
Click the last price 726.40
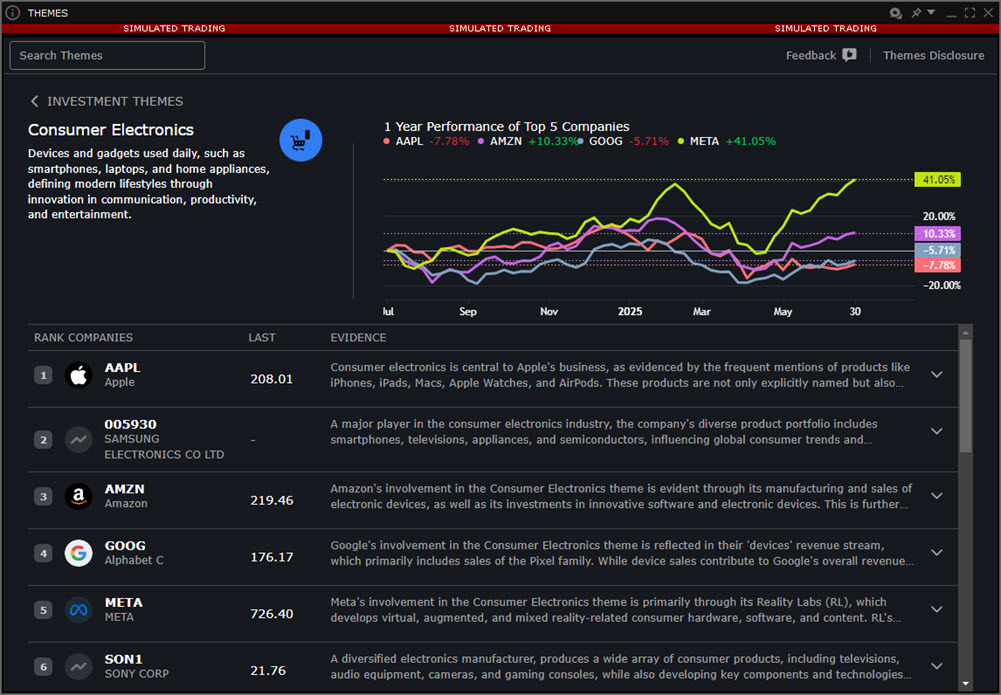[272, 614]
